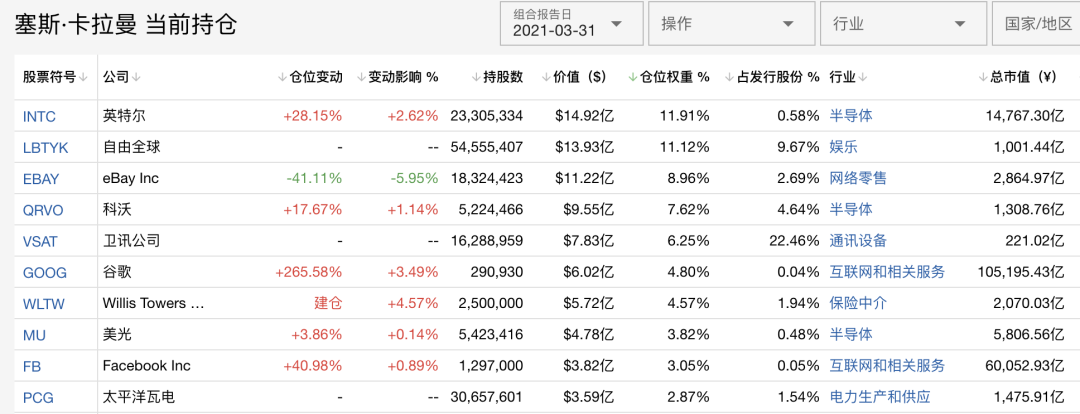Click share count 23,305,334
The width and height of the screenshot is (1080, 414).
486,116
